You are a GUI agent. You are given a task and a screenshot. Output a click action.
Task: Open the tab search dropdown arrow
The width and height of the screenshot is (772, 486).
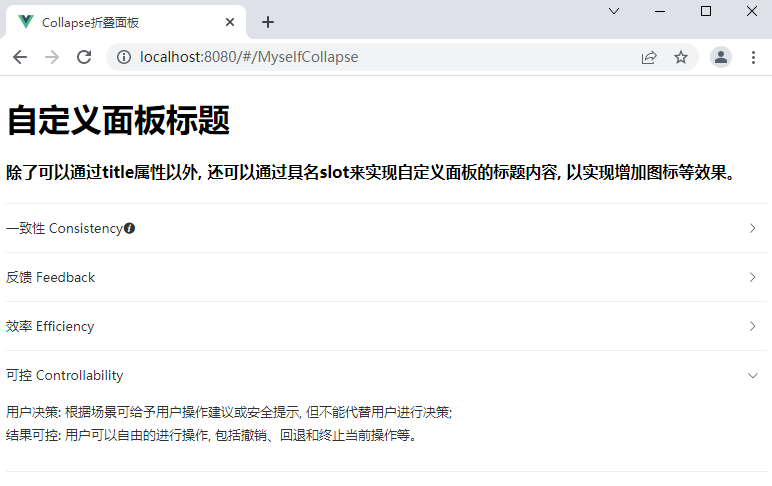pos(614,11)
